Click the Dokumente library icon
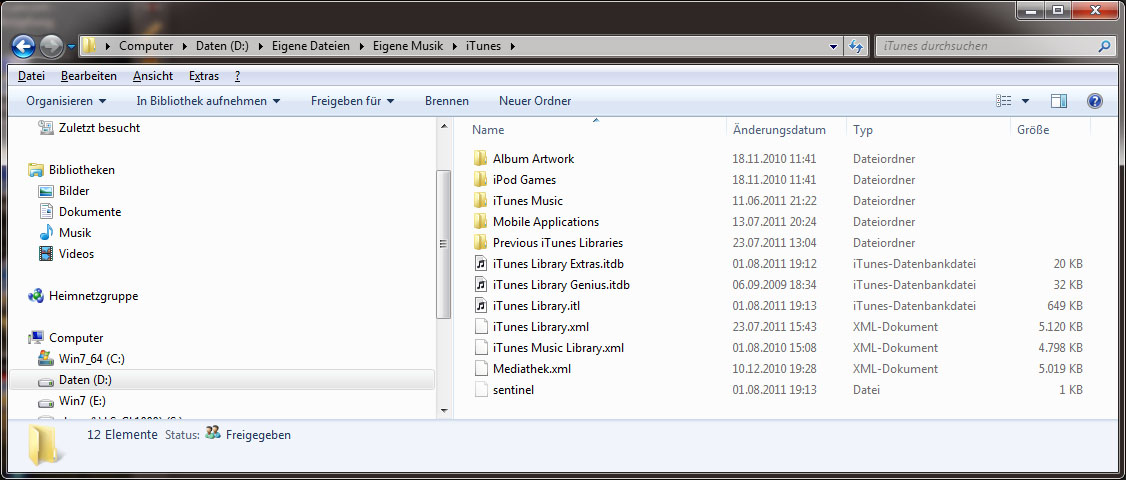Image resolution: width=1126 pixels, height=480 pixels. point(46,212)
